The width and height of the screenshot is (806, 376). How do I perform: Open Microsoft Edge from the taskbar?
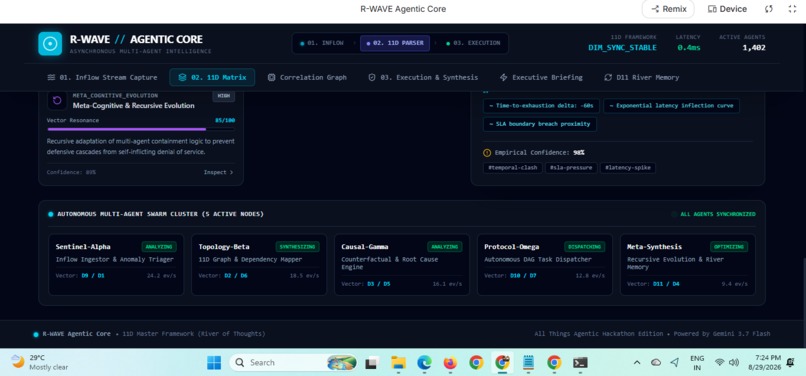(424, 363)
